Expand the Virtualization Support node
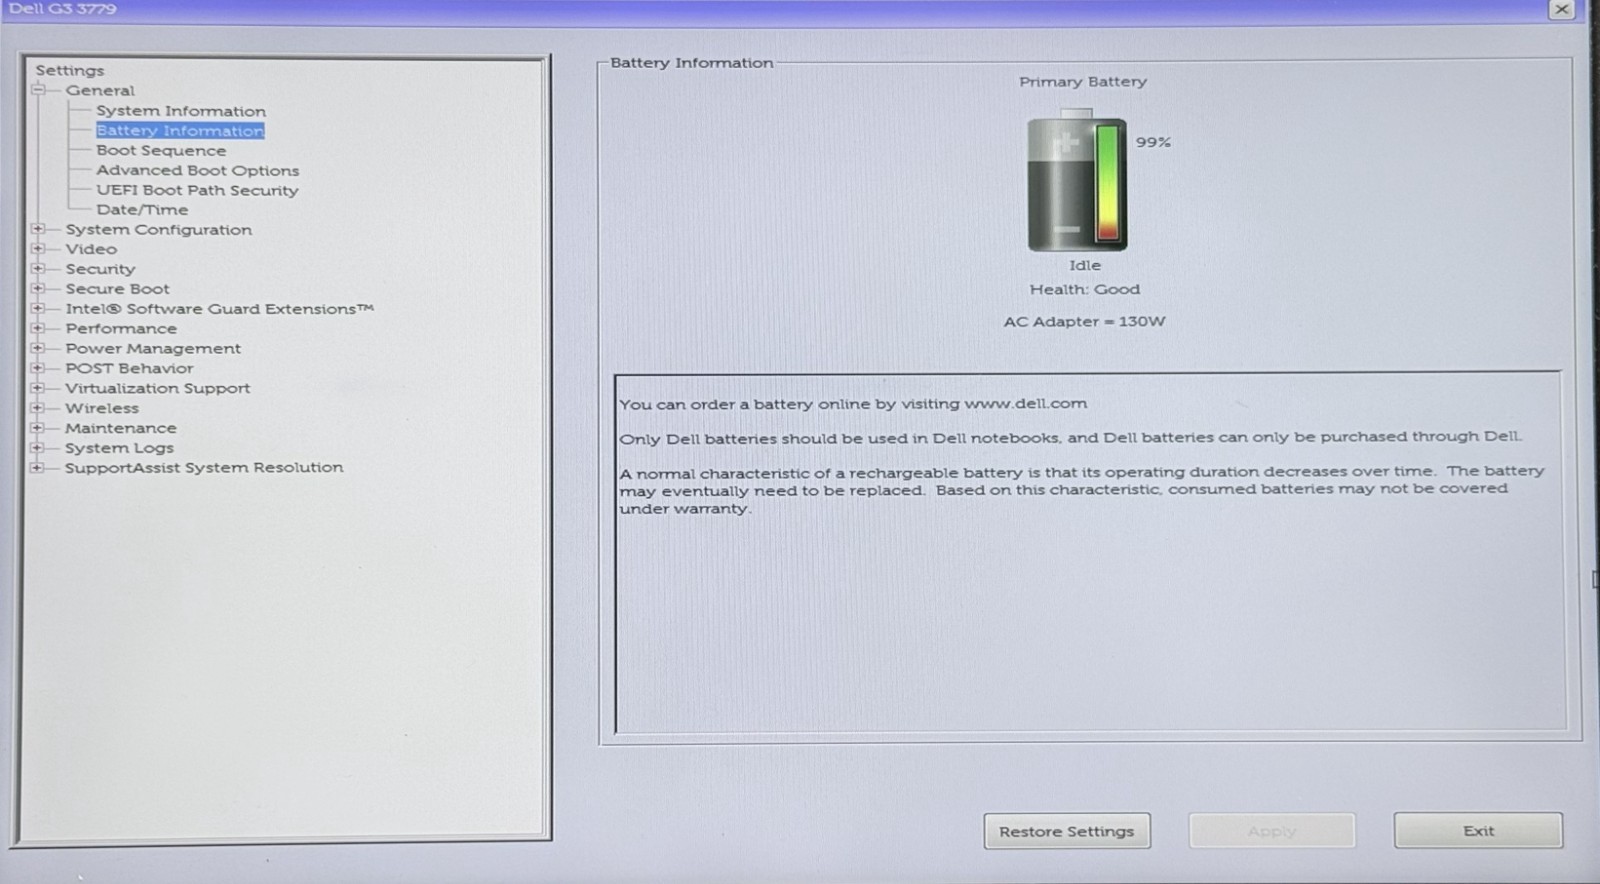The image size is (1600, 884). [38, 388]
